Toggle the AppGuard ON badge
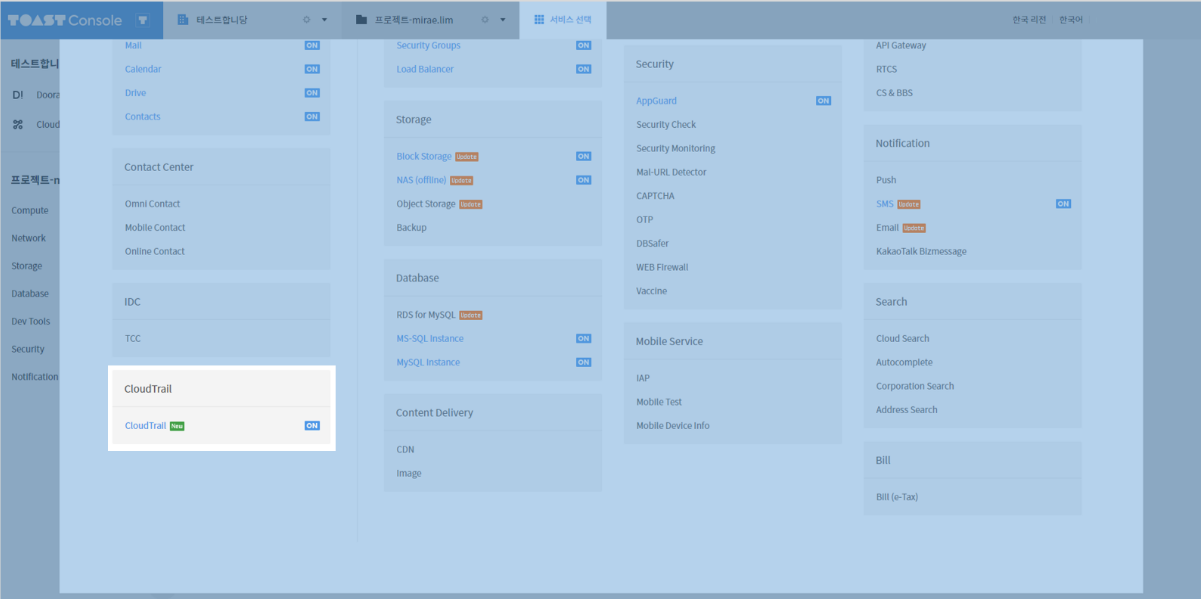The image size is (1201, 599). point(823,101)
